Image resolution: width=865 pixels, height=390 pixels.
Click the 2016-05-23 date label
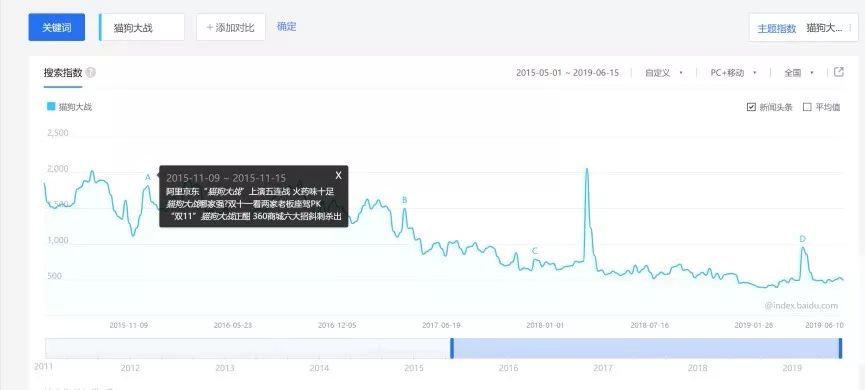pyautogui.click(x=233, y=325)
